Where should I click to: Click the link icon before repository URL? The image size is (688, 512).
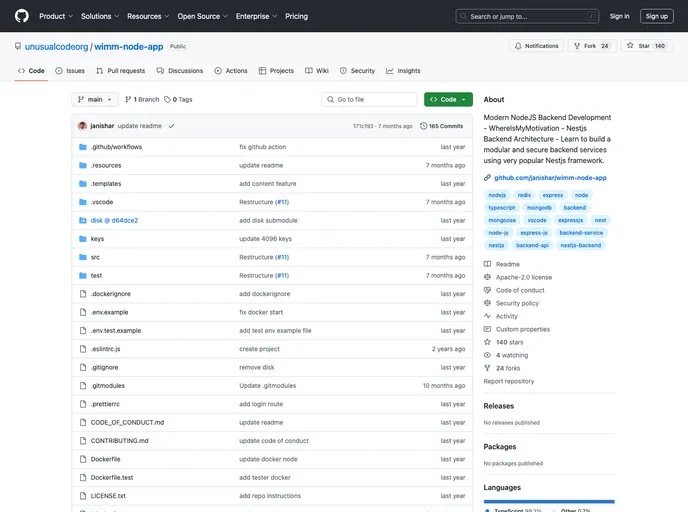click(x=487, y=178)
